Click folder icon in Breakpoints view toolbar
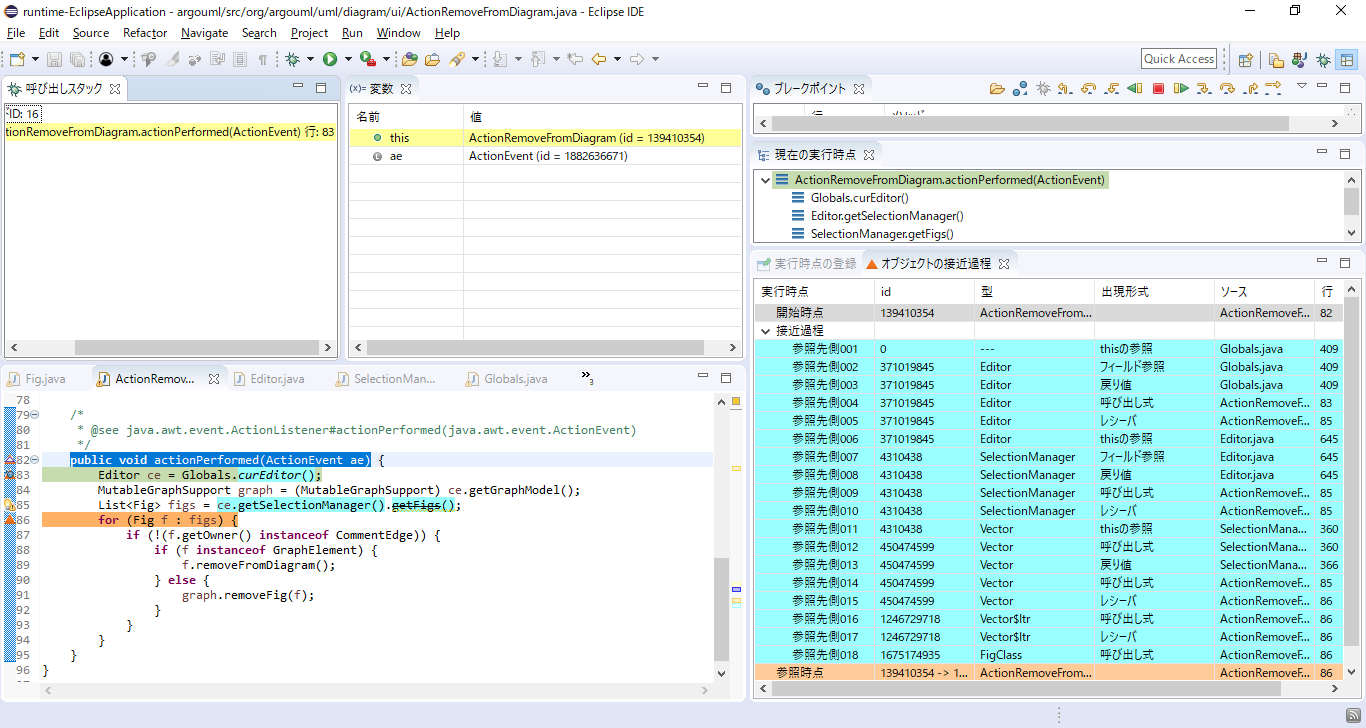 997,88
